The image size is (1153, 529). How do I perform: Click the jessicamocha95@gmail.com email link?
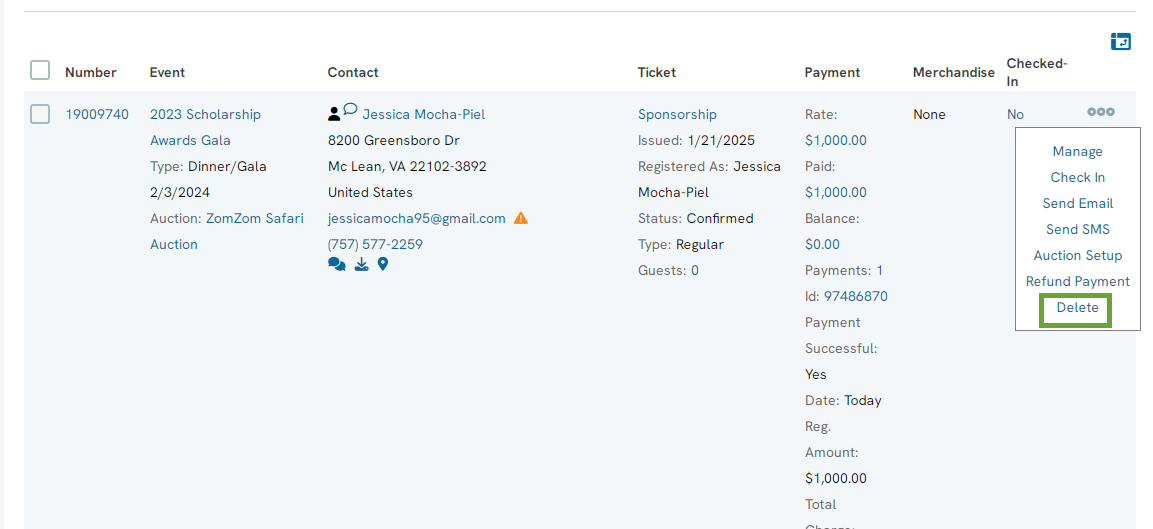click(417, 219)
